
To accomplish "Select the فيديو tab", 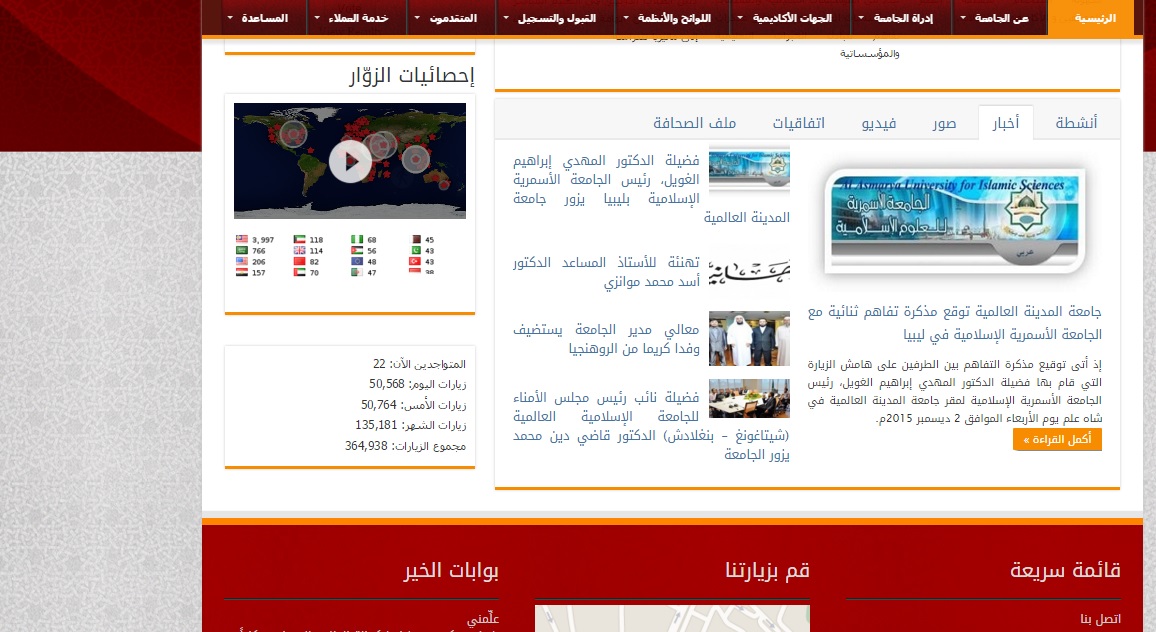I will [x=879, y=123].
